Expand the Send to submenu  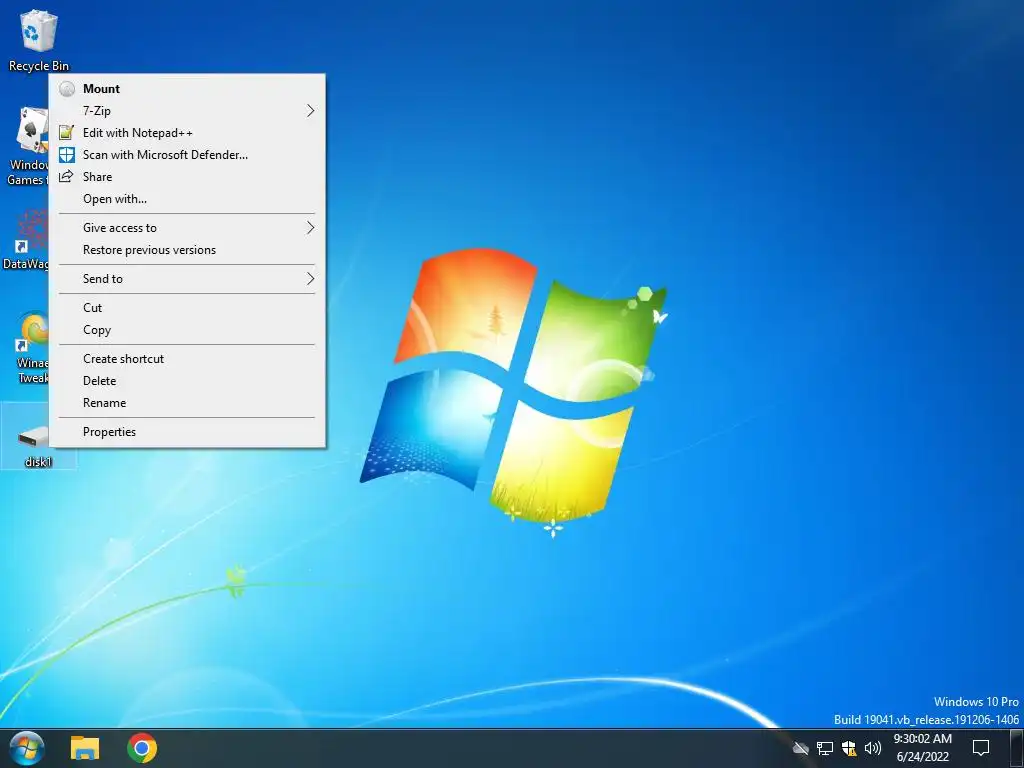(x=187, y=279)
